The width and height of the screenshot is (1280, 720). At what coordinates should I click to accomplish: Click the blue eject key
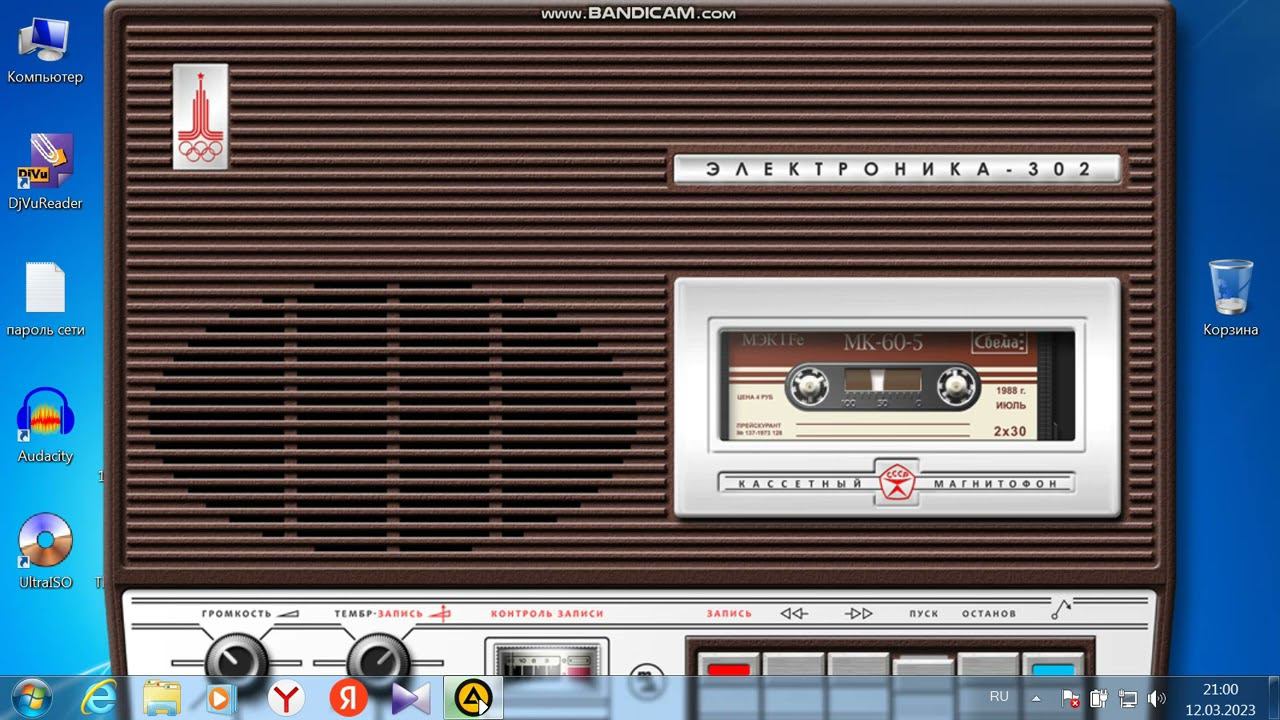(x=1054, y=665)
